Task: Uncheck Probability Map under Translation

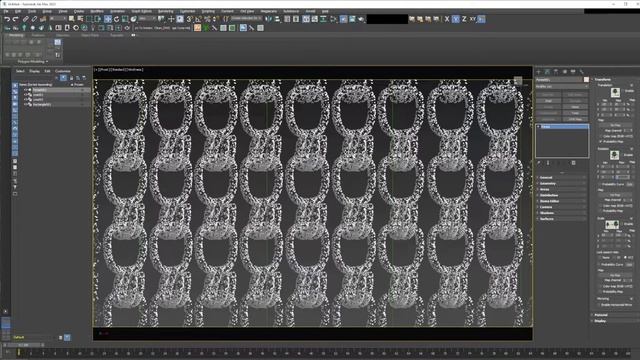Action: point(601,142)
